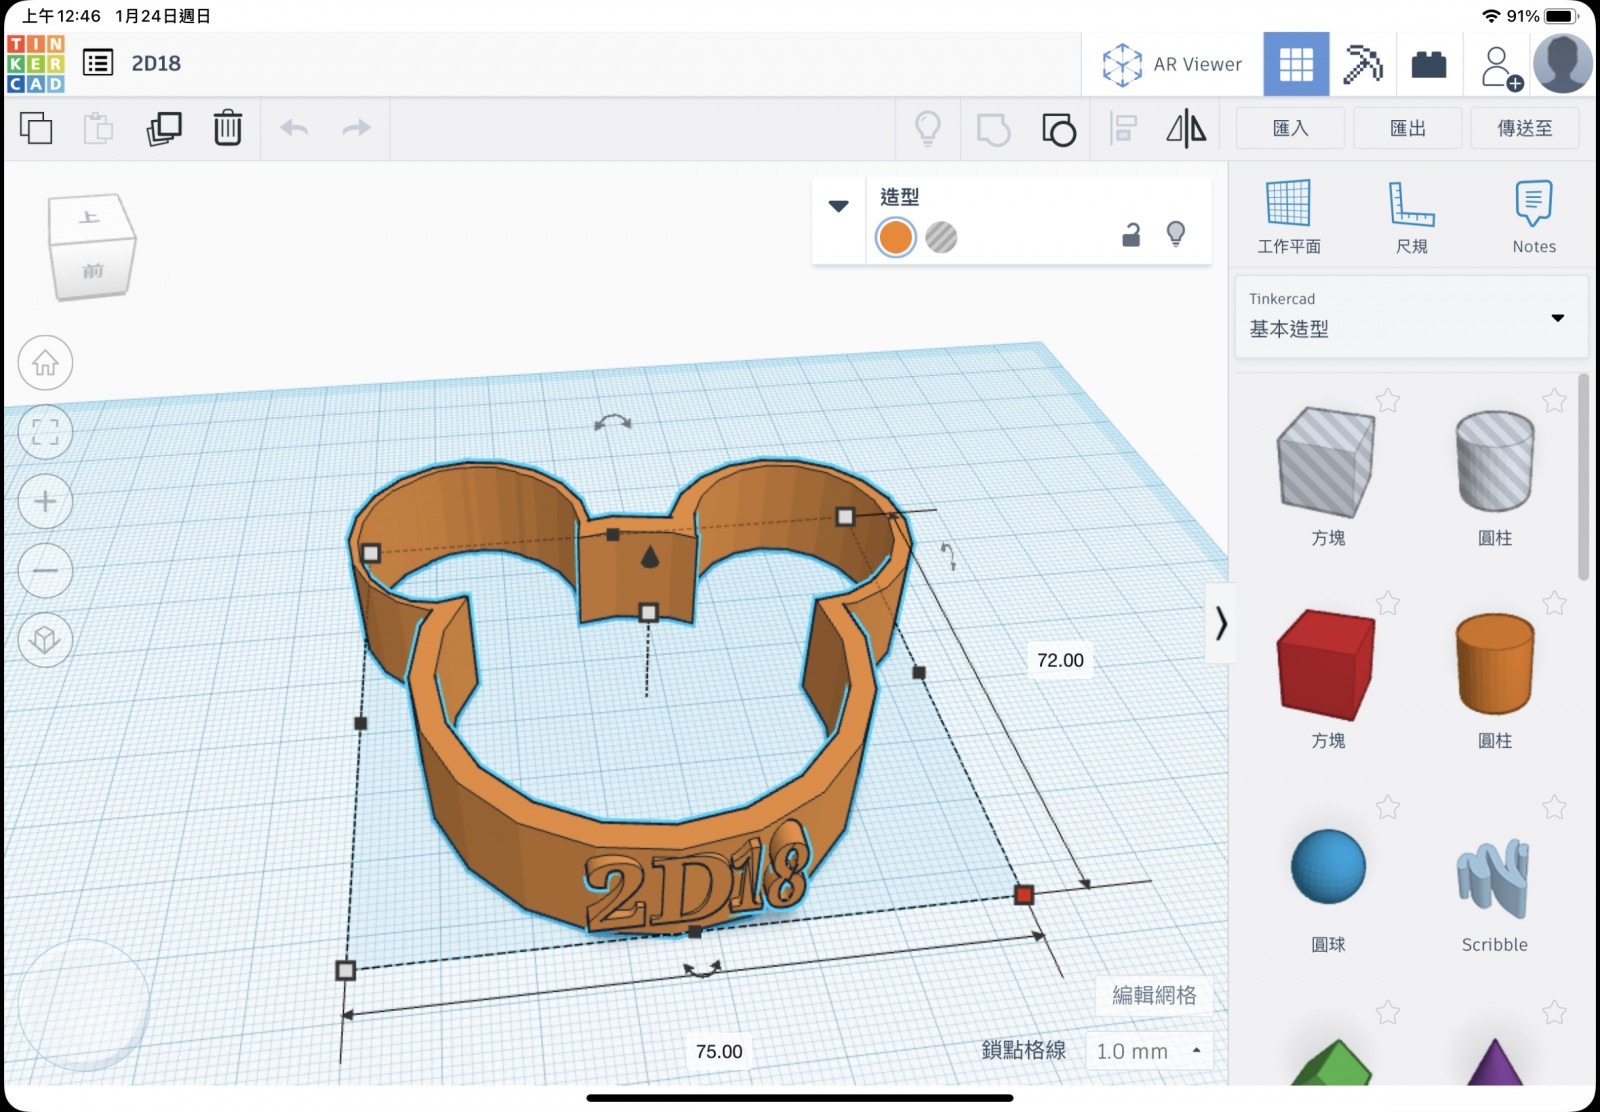1600x1112 pixels.
Task: Reset to home view
Action: pos(45,362)
